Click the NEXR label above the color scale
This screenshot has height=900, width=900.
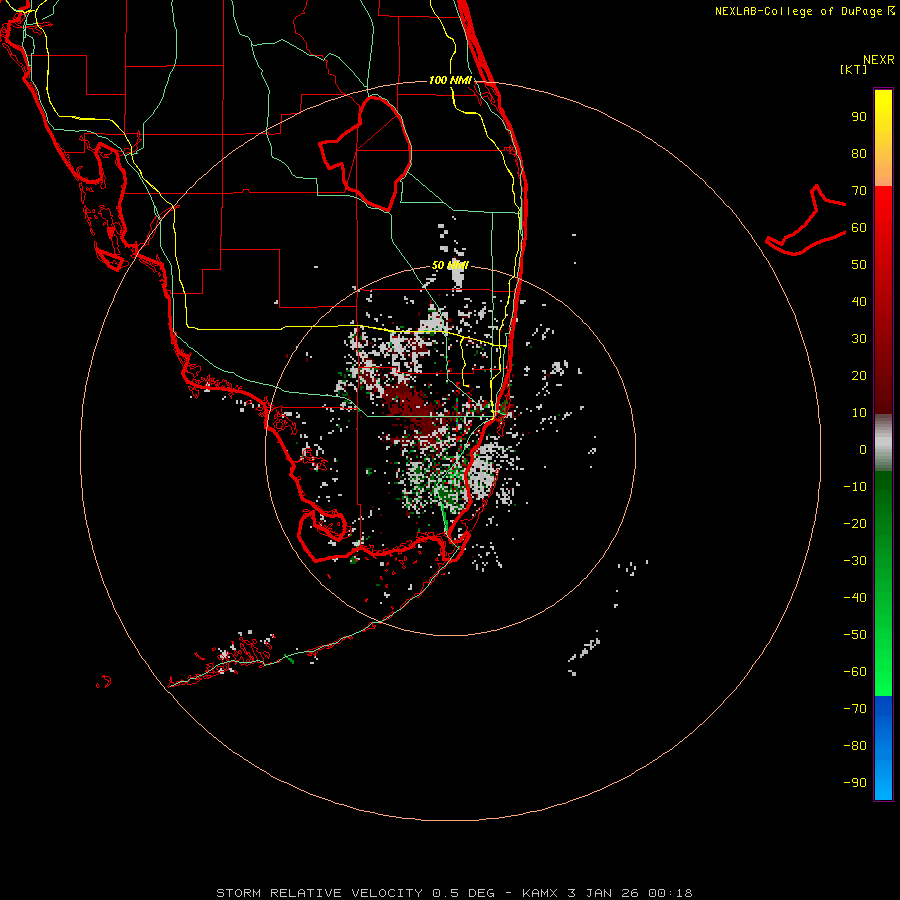879,60
